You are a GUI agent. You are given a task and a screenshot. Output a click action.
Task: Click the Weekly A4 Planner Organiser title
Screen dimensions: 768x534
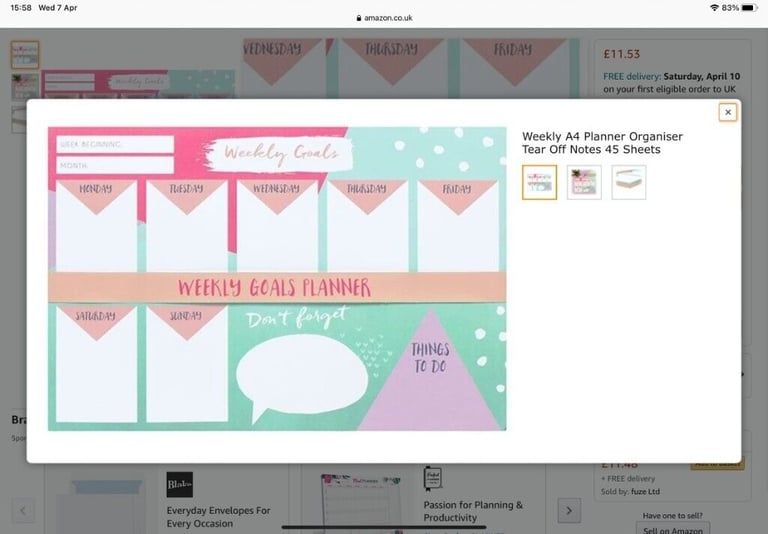pyautogui.click(x=602, y=143)
